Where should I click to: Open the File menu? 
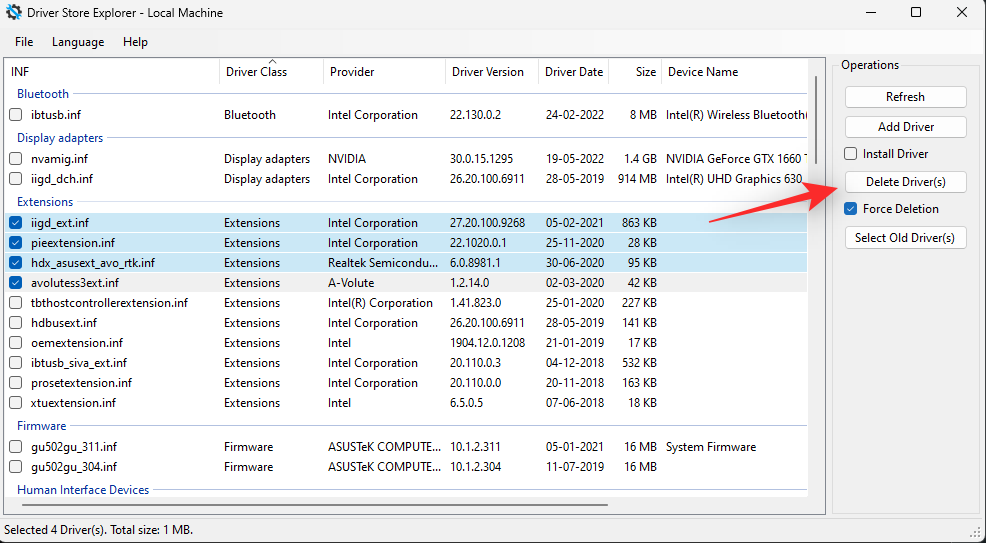(24, 42)
